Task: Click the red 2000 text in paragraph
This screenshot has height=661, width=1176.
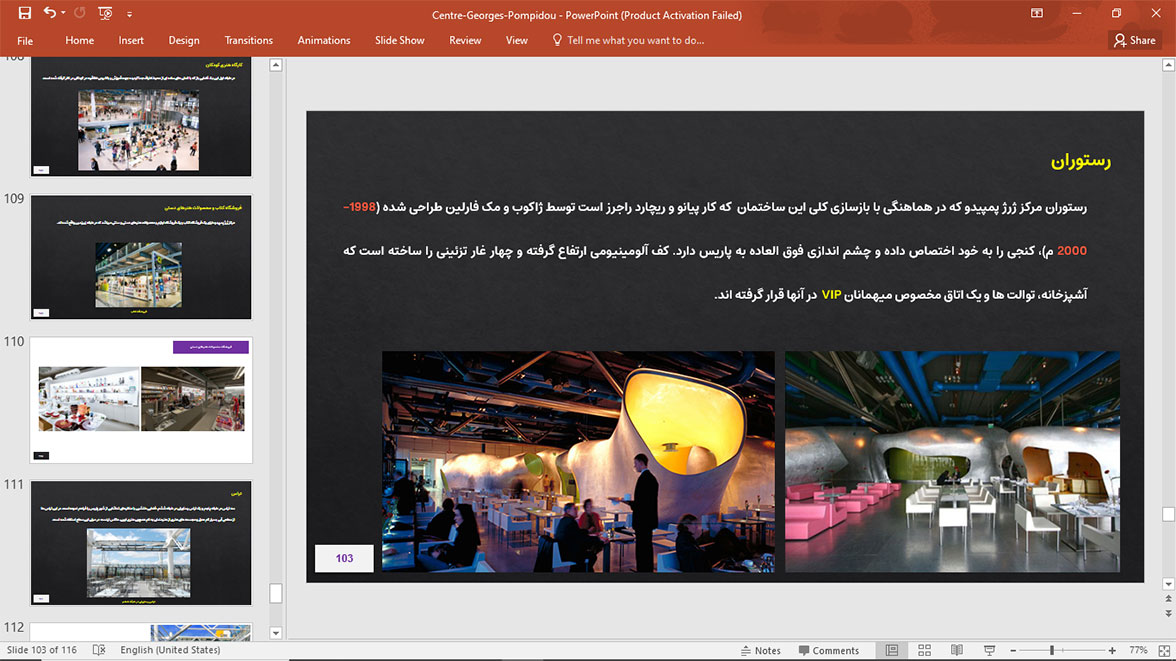Action: click(x=1072, y=251)
